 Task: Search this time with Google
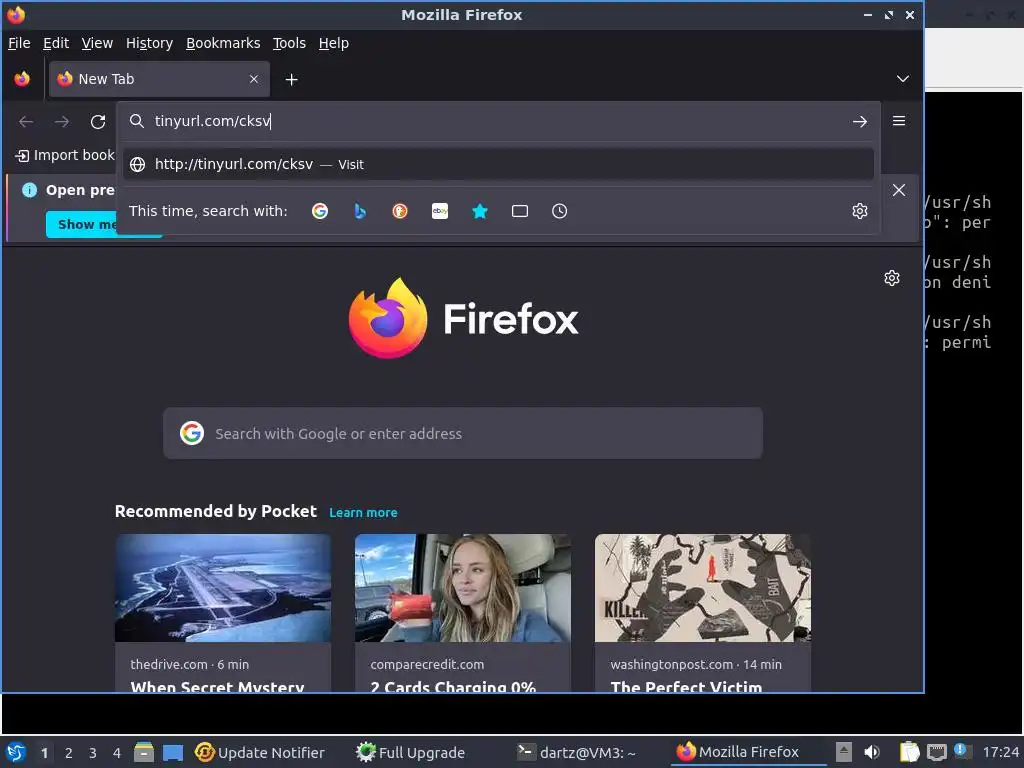tap(320, 211)
